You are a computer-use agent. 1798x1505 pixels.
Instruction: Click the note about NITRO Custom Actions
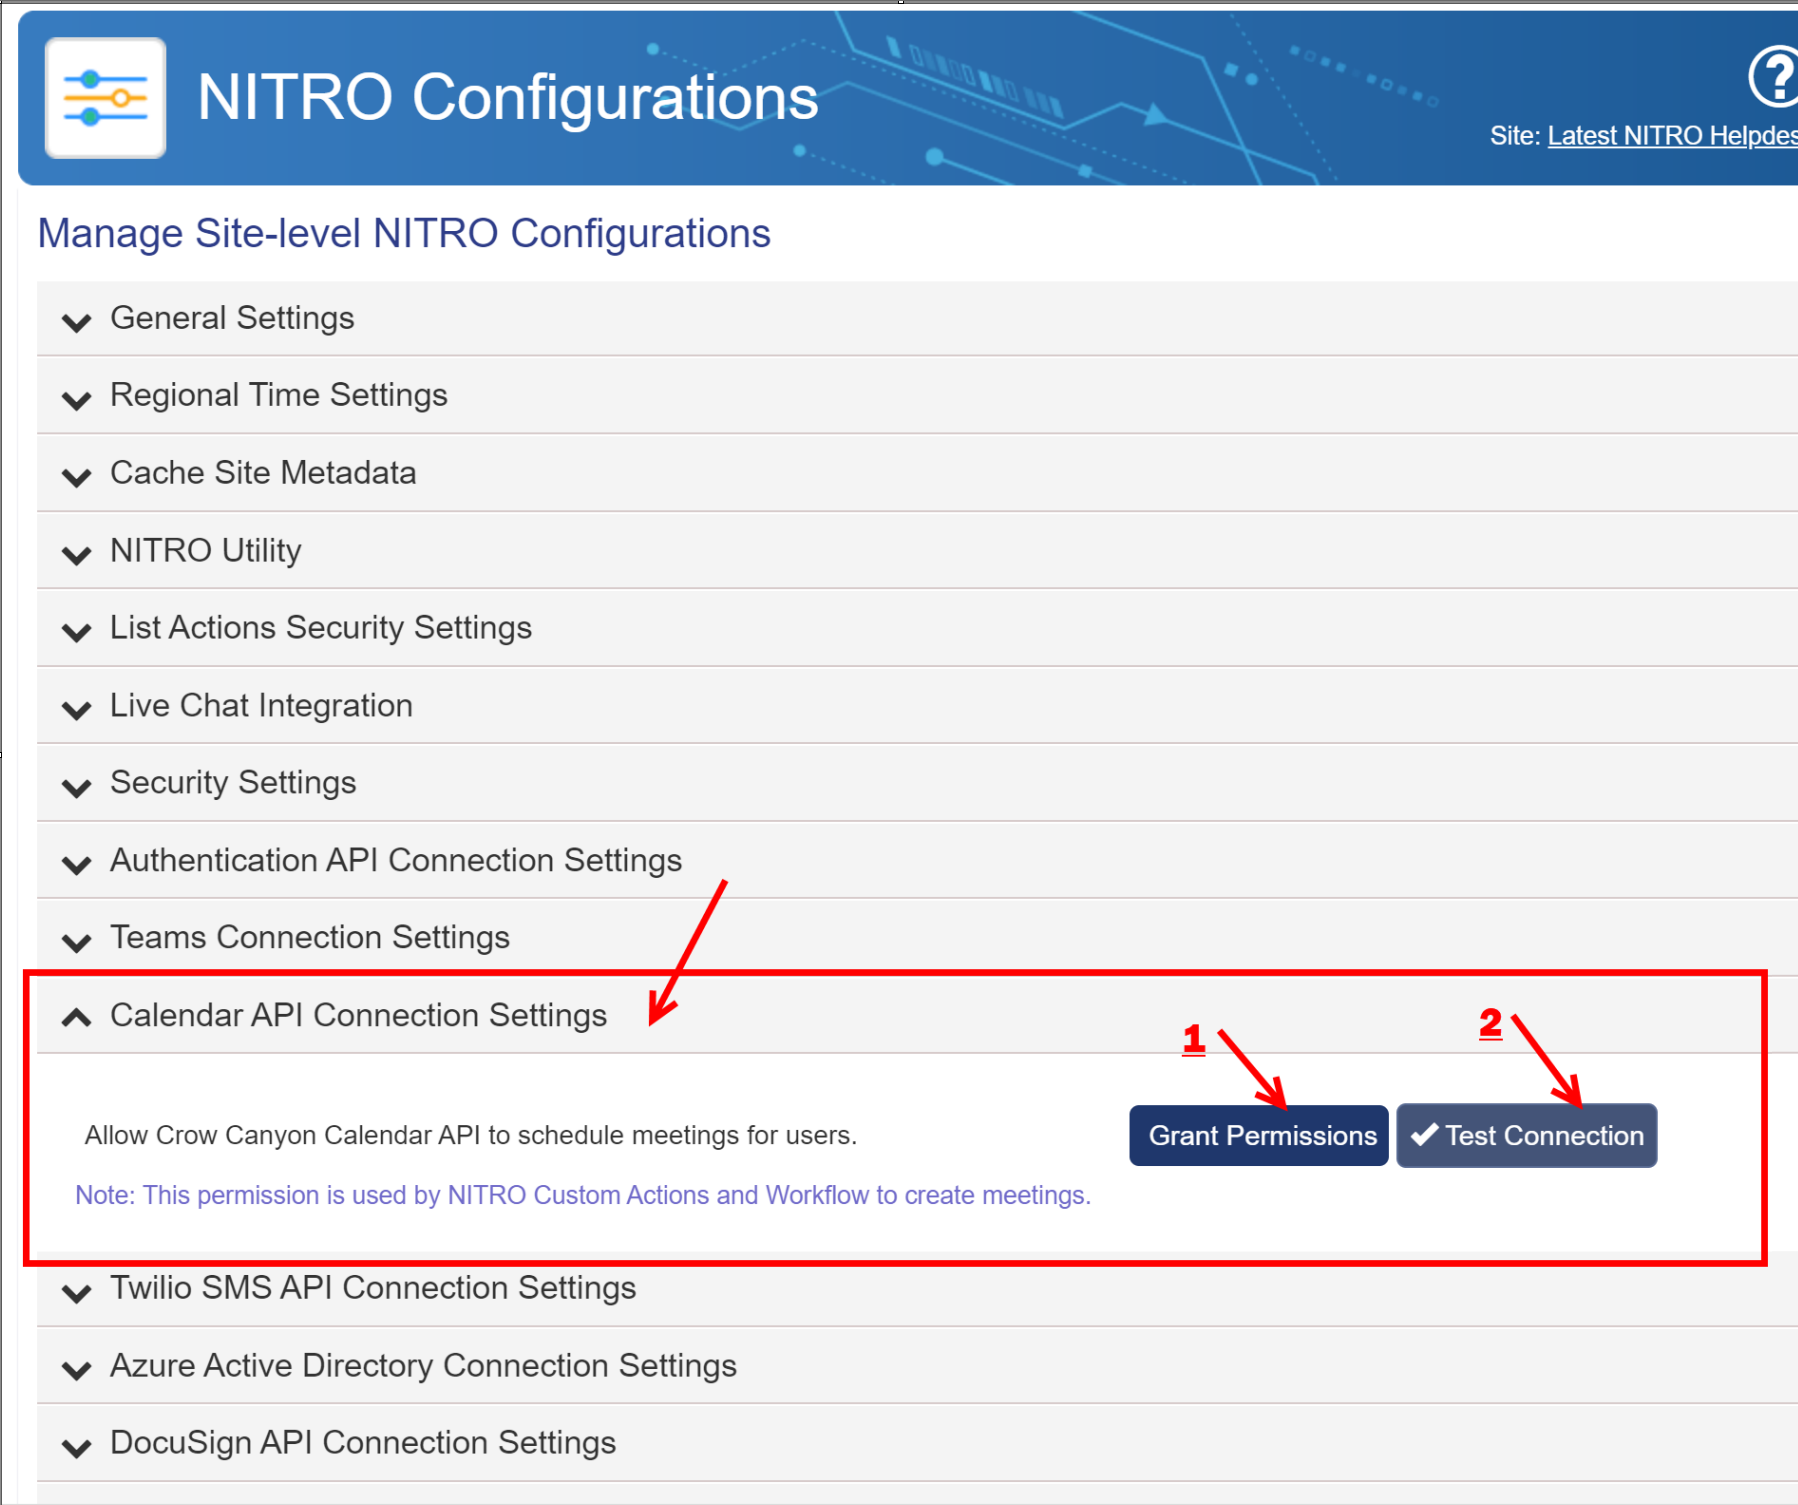[583, 1196]
